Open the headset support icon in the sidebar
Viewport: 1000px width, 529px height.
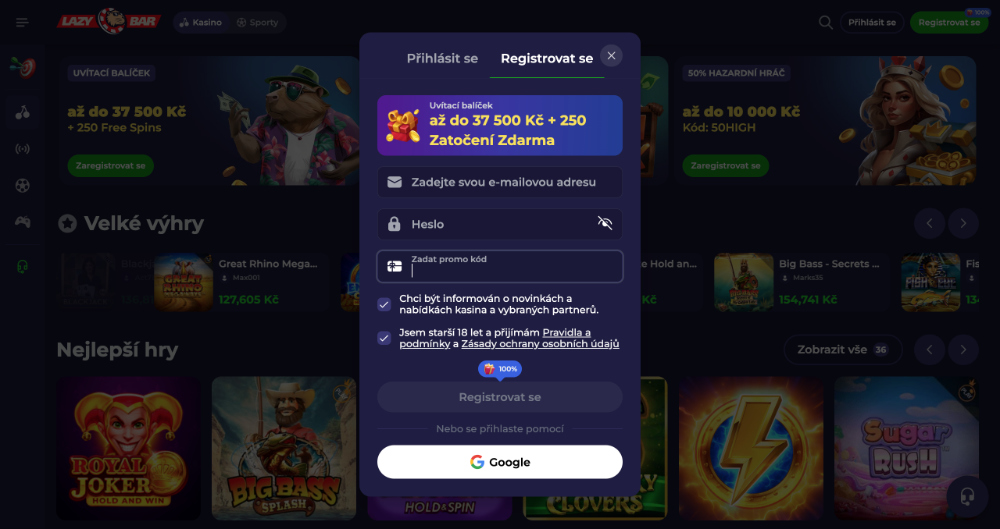[22, 266]
